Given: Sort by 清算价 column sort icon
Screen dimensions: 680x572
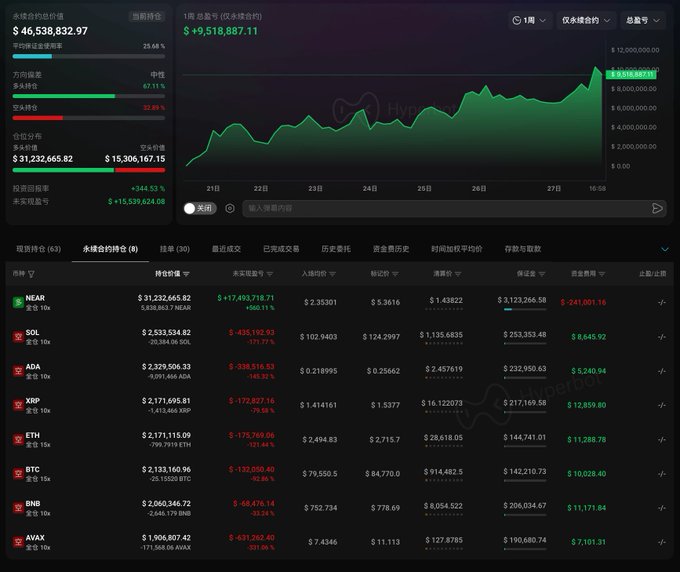Looking at the screenshot, I should [x=458, y=274].
